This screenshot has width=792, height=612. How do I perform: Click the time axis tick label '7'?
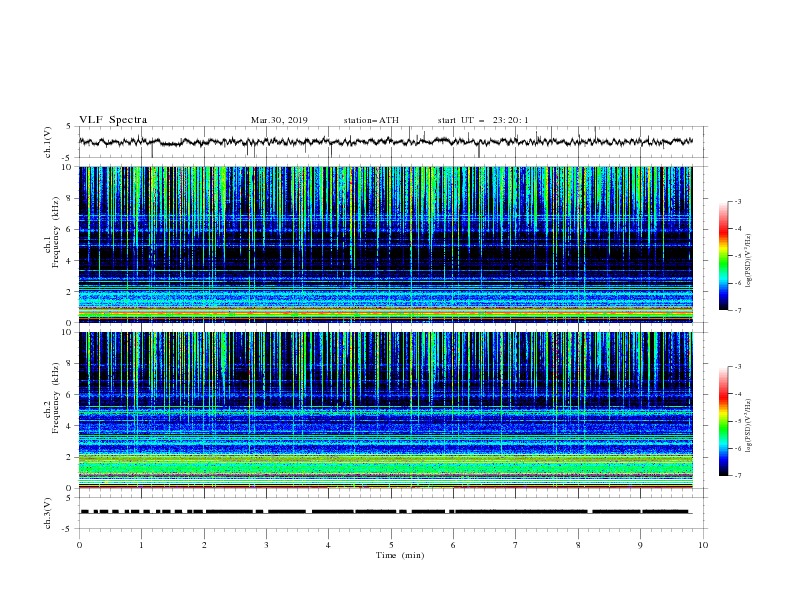(x=516, y=545)
